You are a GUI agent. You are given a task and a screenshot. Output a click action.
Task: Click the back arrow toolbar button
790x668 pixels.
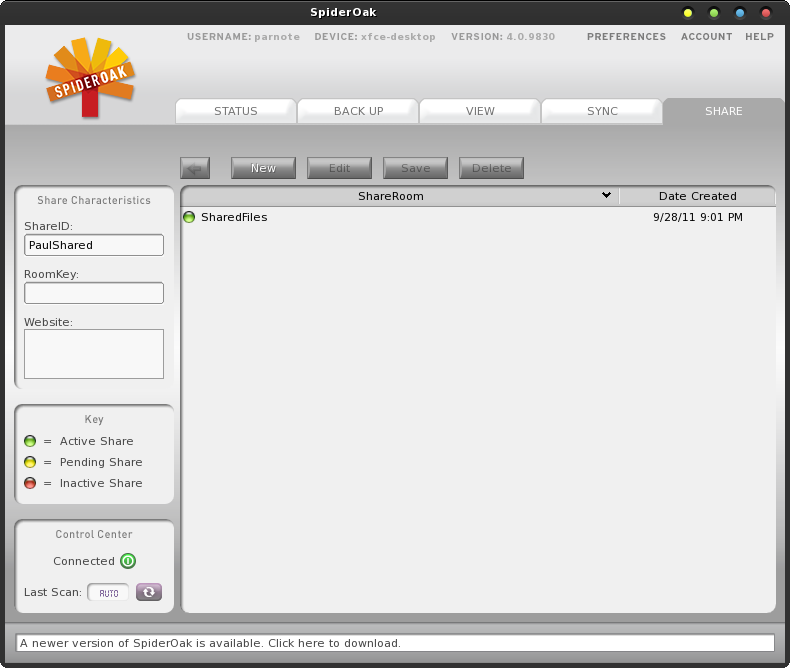pyautogui.click(x=195, y=168)
